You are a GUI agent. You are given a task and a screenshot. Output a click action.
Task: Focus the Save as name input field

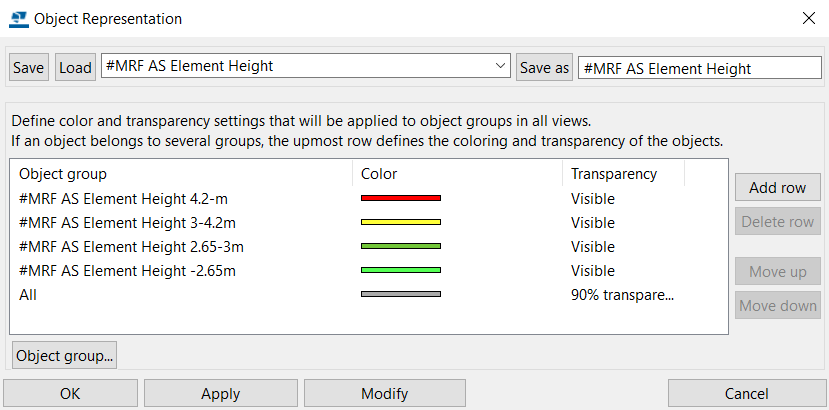click(699, 68)
